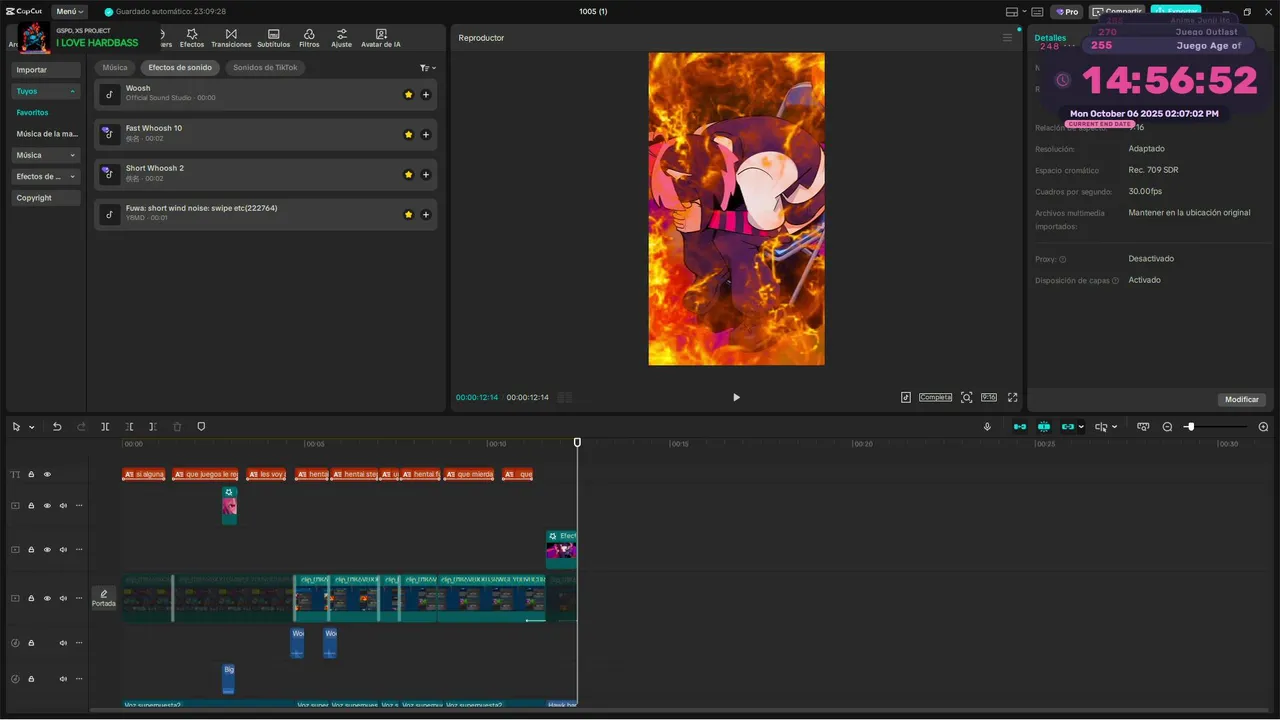Expand the Música sidebar section
Viewport: 1280px width, 720px height.
click(x=46, y=155)
